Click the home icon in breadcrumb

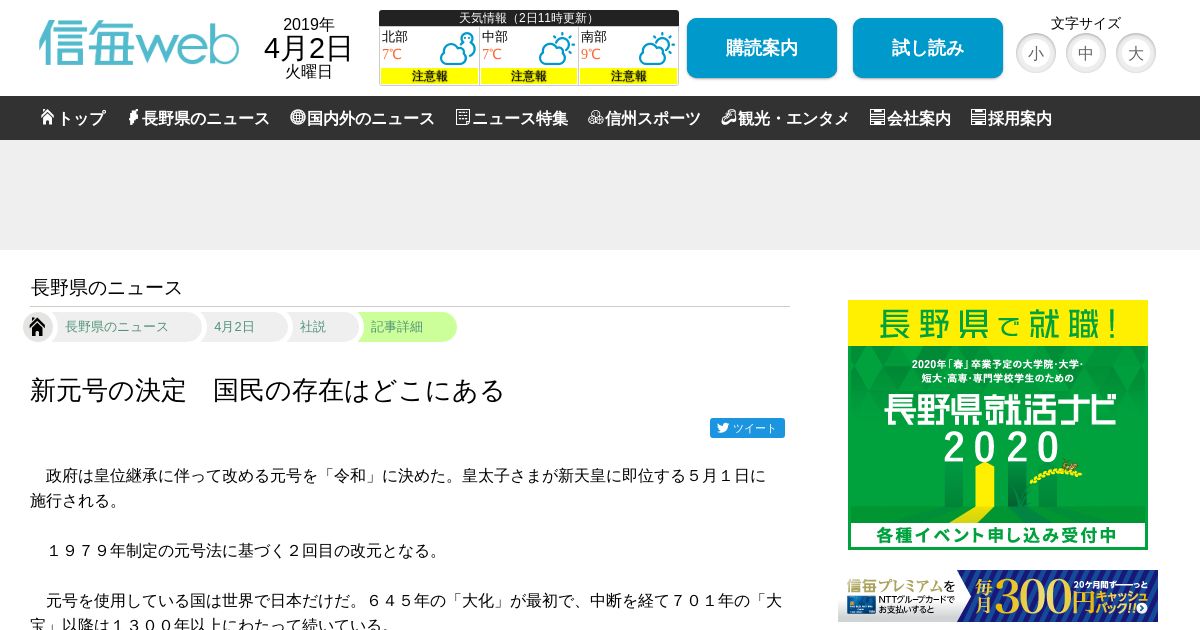coord(38,327)
